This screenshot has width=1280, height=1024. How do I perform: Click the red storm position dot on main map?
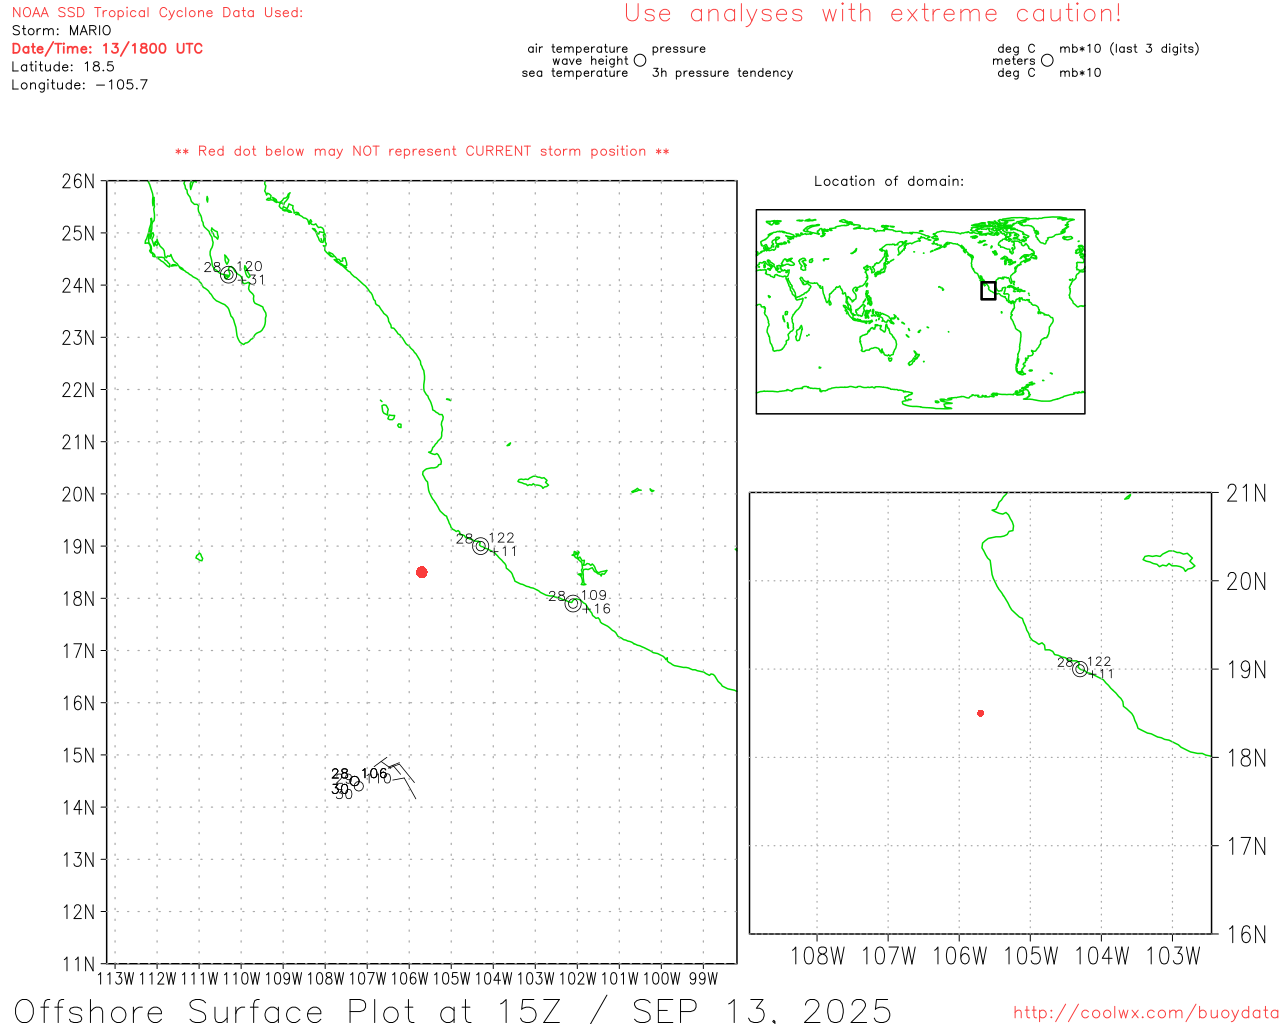coord(422,572)
